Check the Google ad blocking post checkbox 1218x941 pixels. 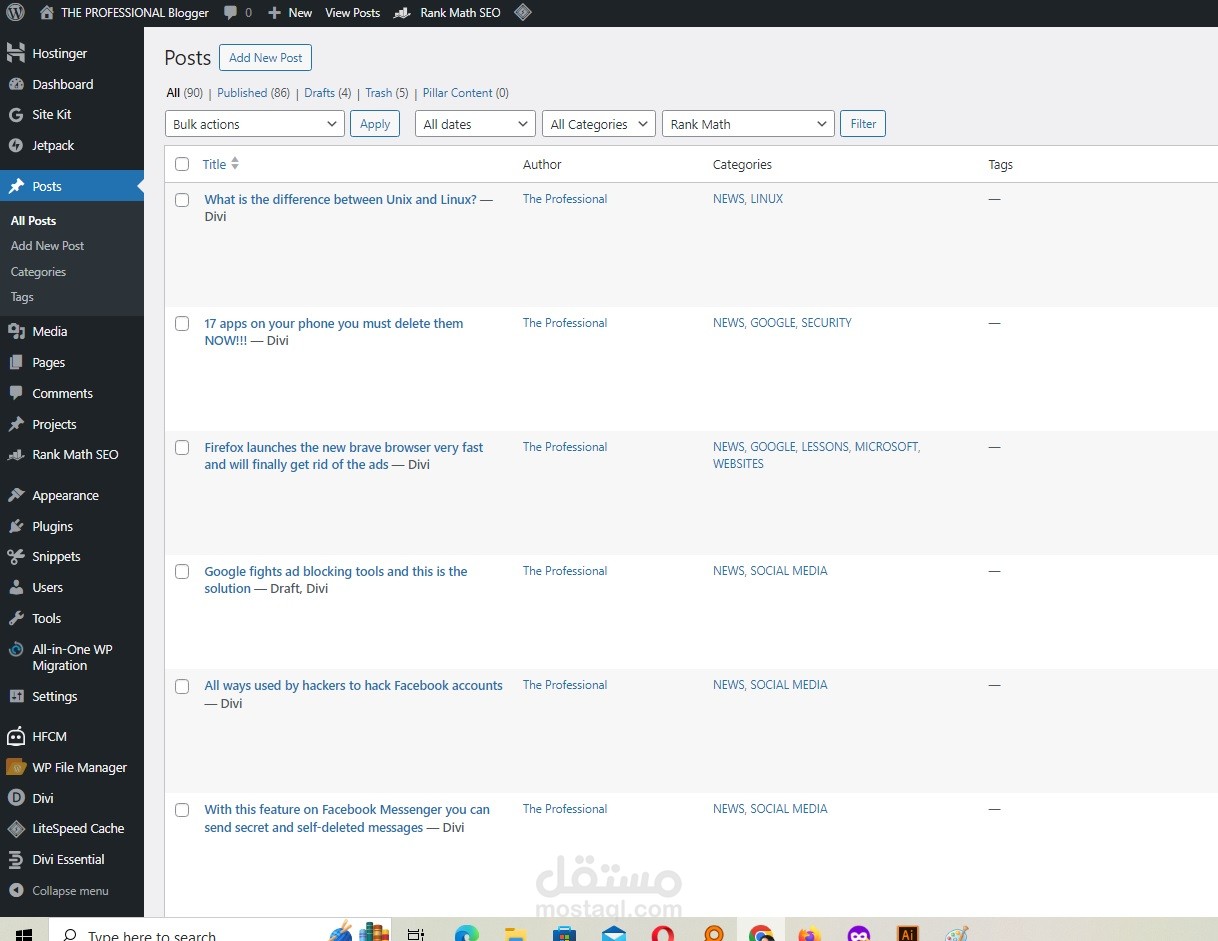click(x=182, y=572)
